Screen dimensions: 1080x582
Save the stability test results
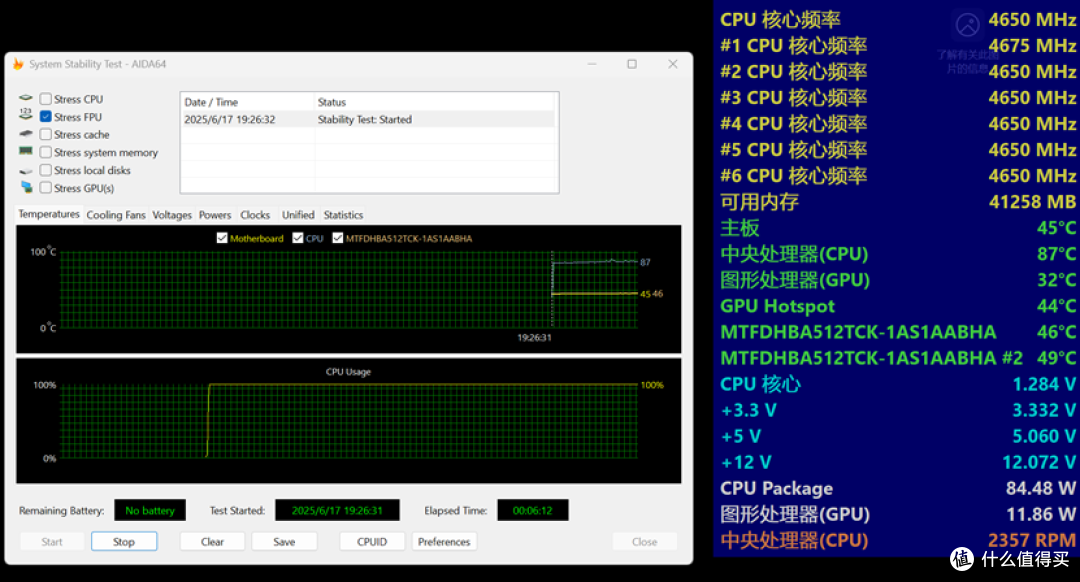coord(284,542)
